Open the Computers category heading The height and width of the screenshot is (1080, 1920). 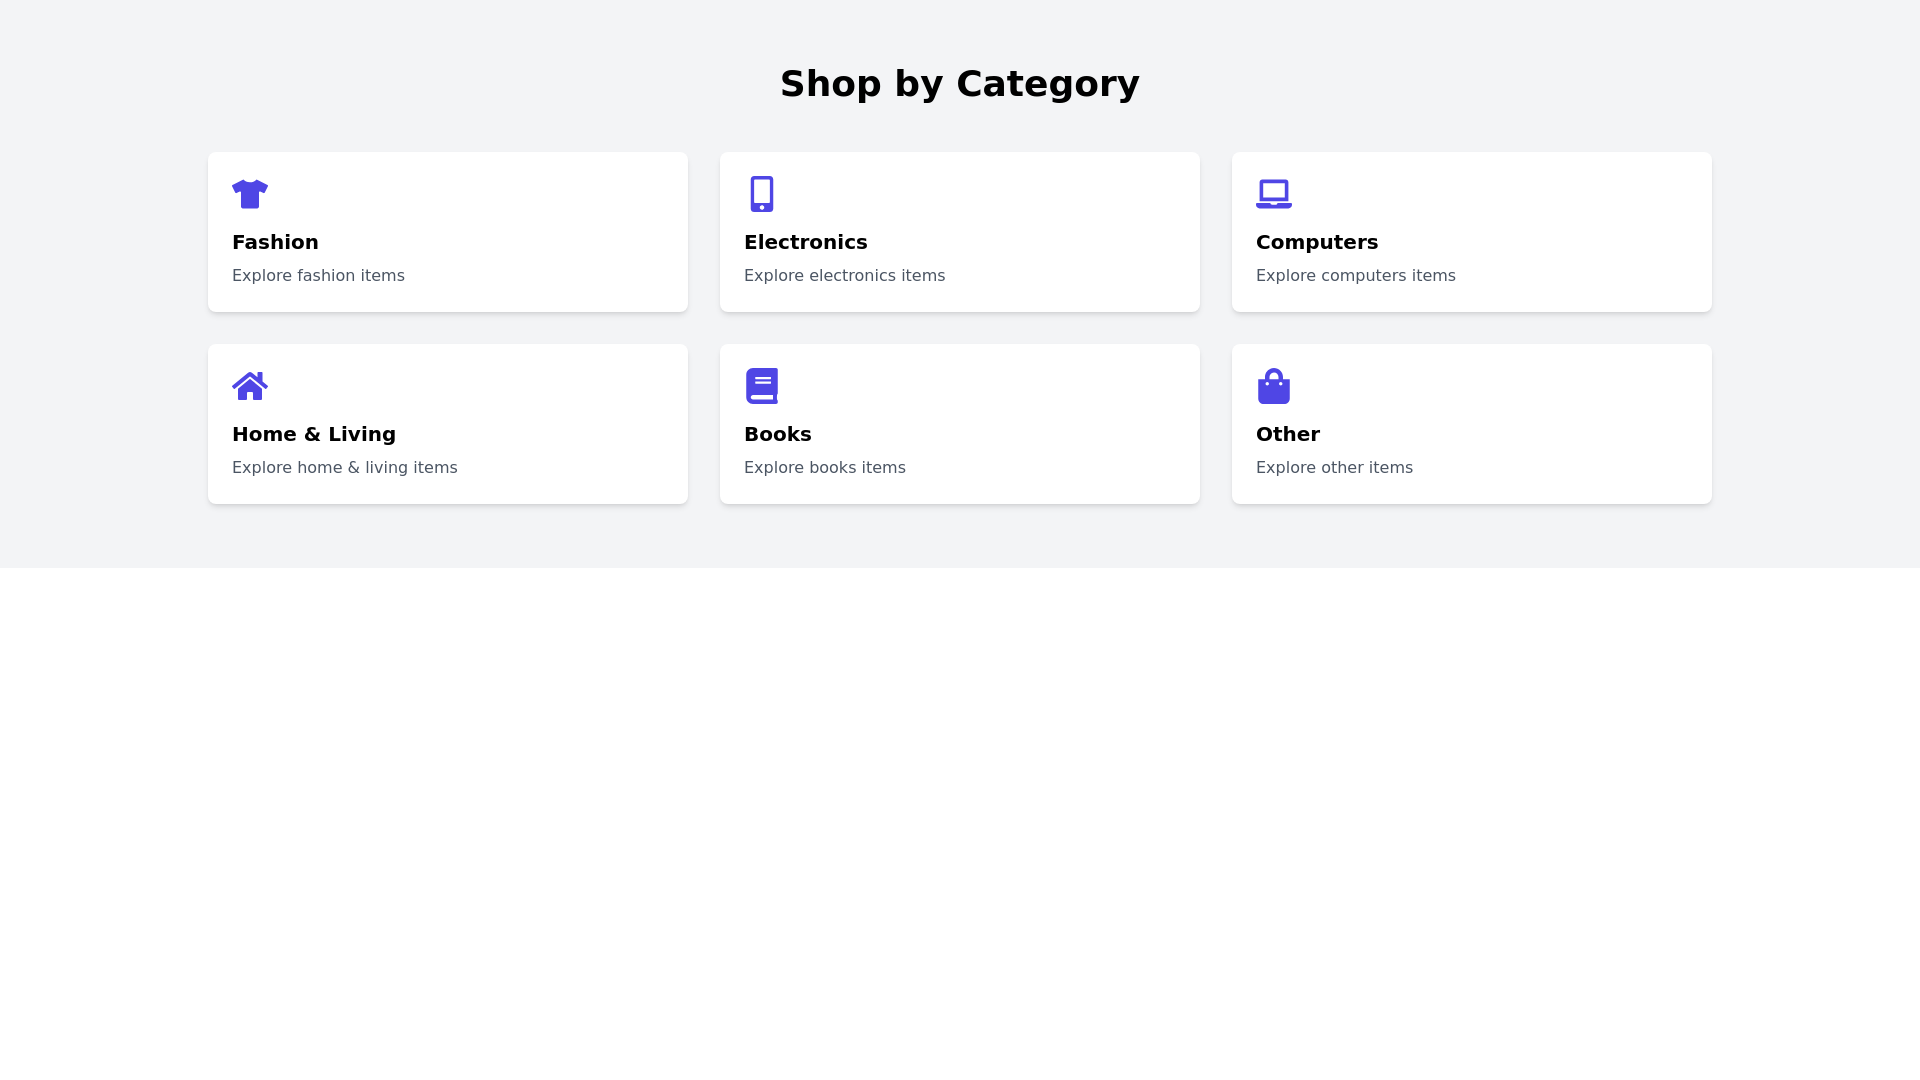[x=1316, y=242]
